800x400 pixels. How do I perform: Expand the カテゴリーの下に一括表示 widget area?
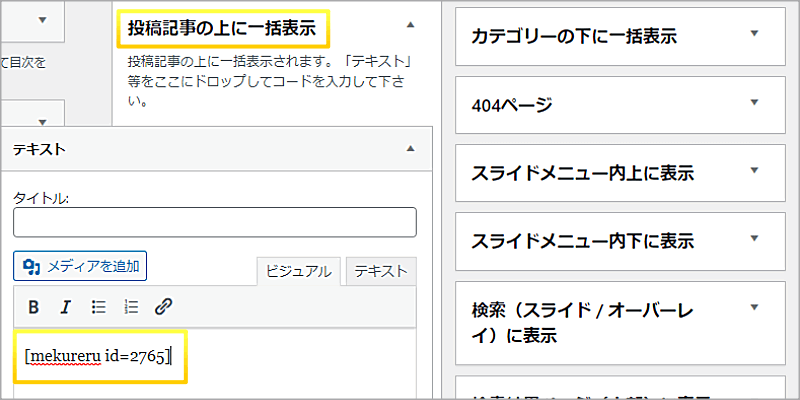755,33
